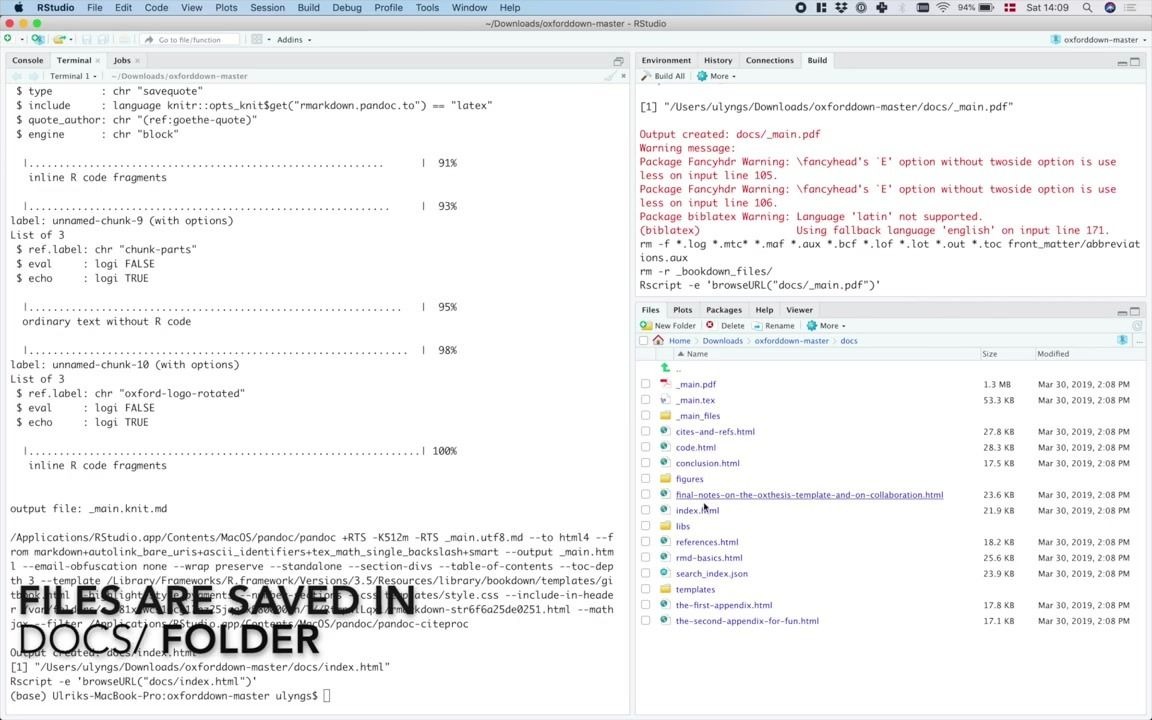Tick the checkbox beside _main_files folder
This screenshot has width=1152, height=720.
click(645, 415)
